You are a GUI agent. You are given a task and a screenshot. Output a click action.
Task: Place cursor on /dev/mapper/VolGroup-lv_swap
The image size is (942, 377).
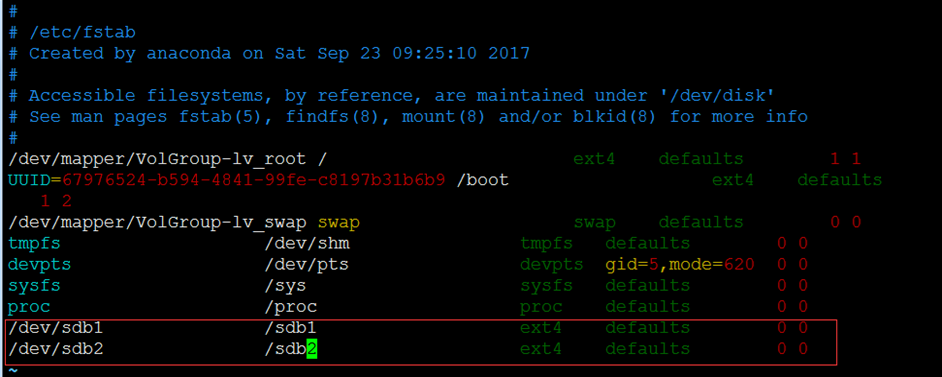(x=157, y=223)
